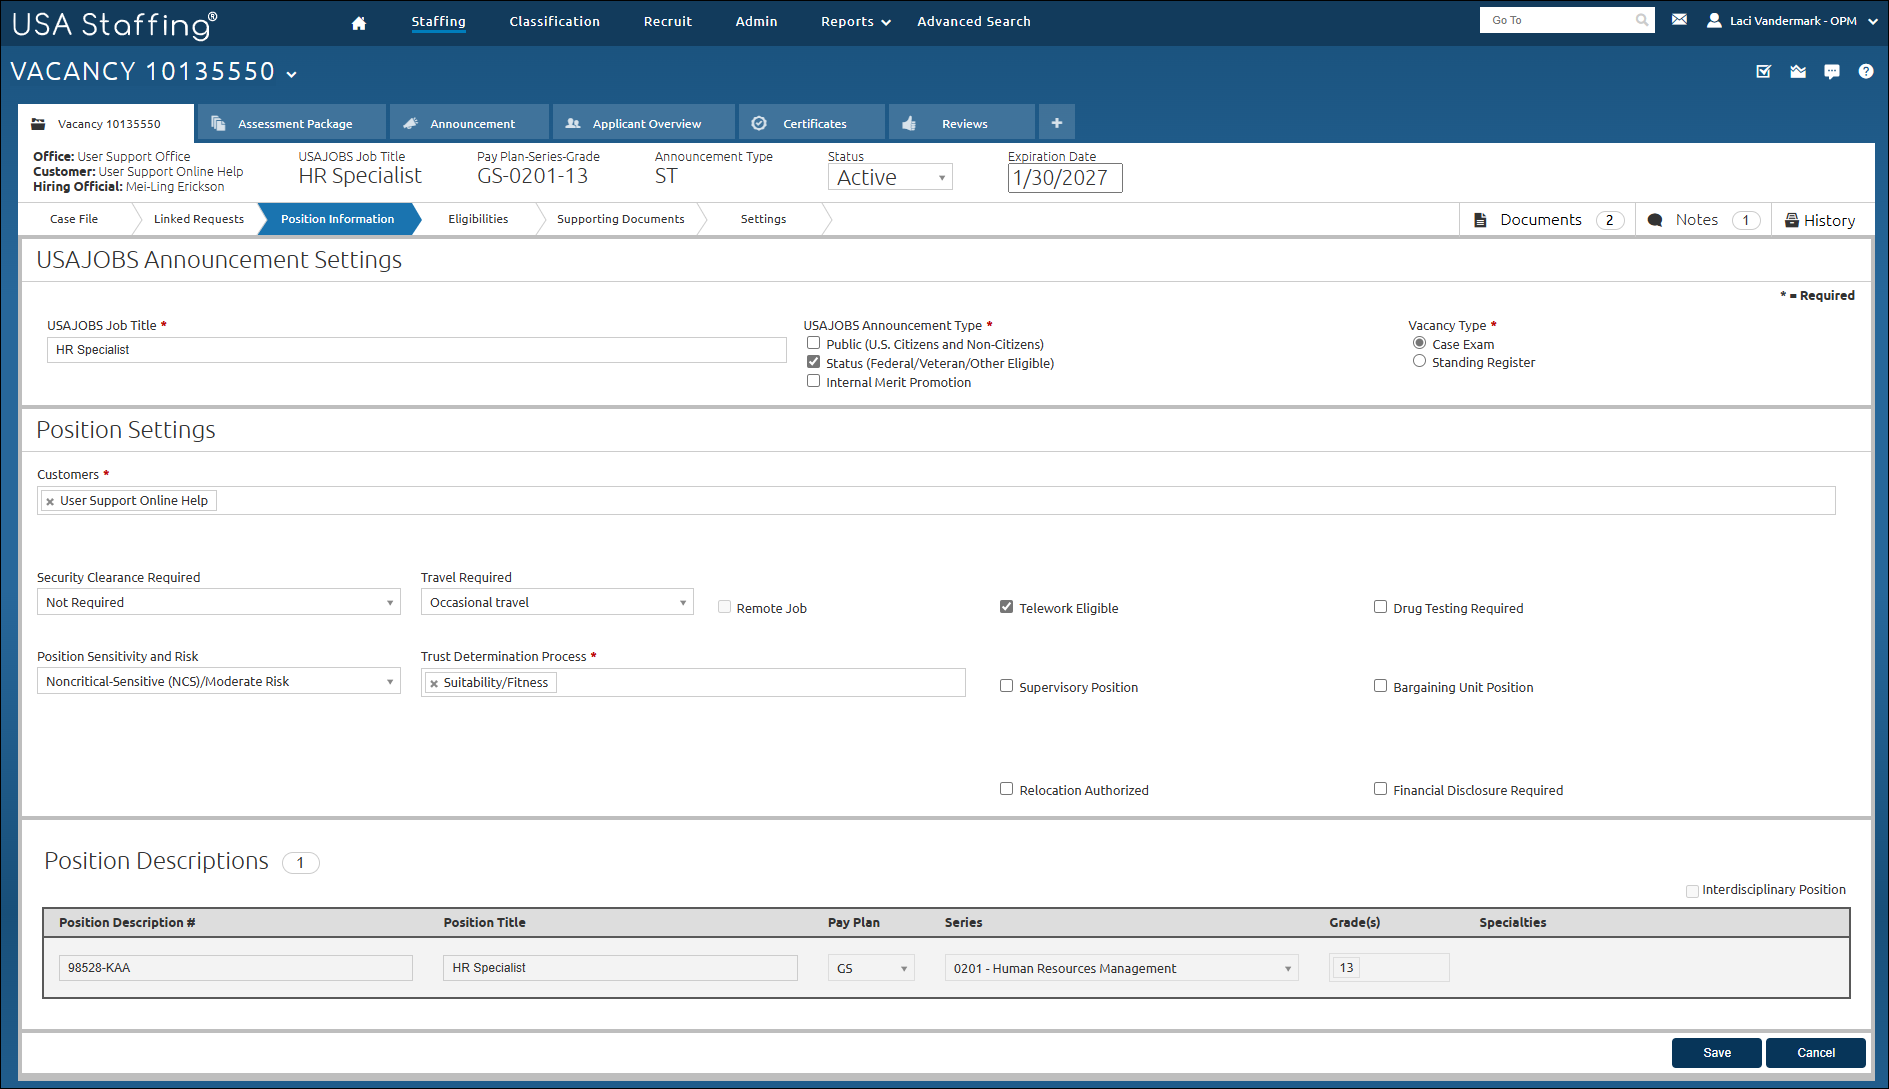Uncheck Status (Federal/Veteran/Other Eligible)

814,362
